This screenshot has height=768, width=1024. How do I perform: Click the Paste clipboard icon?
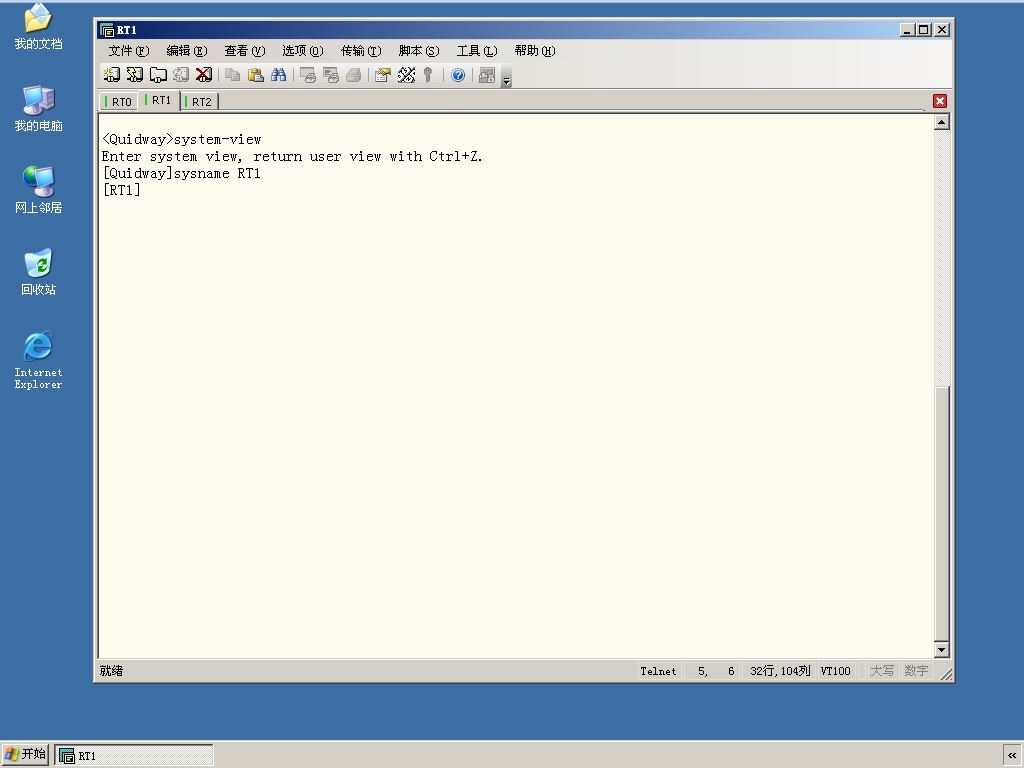(255, 75)
